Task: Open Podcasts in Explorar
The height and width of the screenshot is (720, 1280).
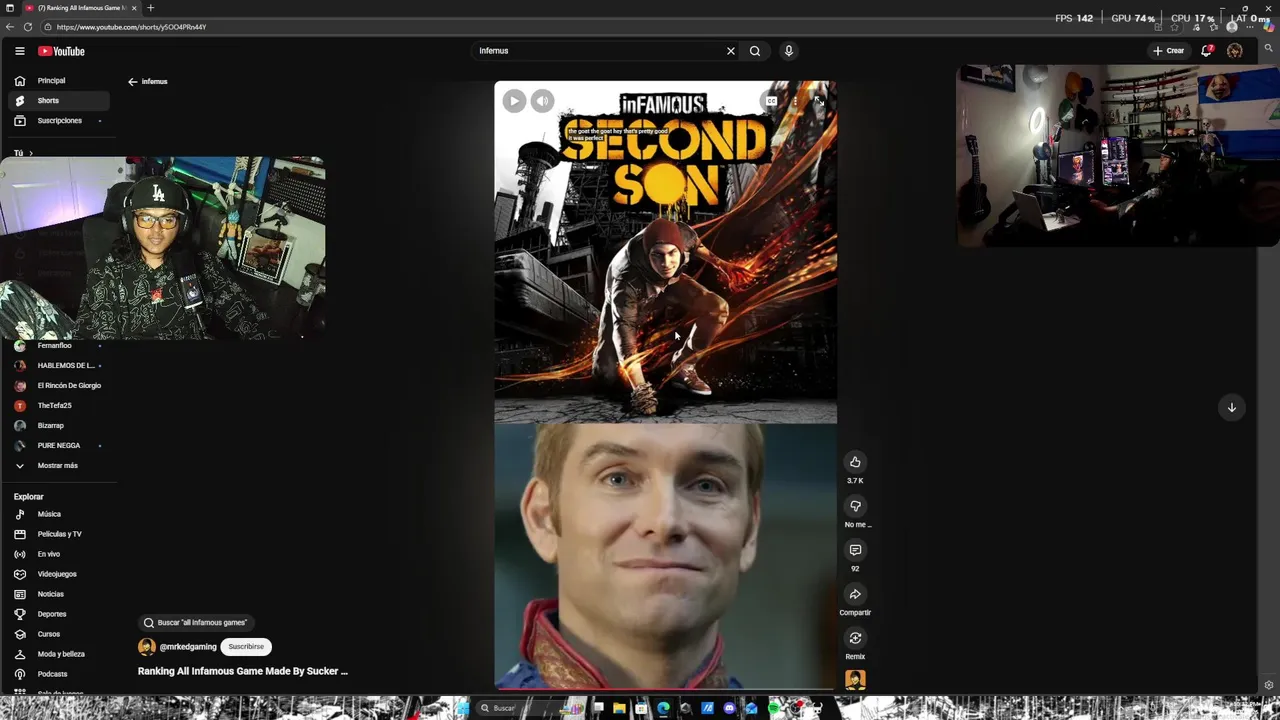Action: pyautogui.click(x=58, y=674)
